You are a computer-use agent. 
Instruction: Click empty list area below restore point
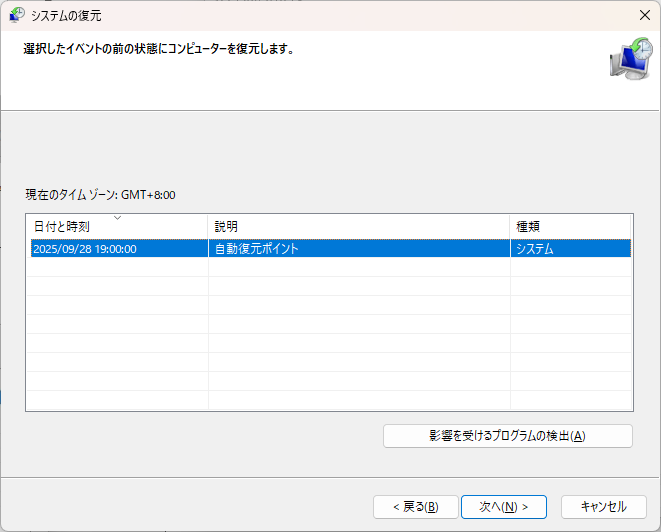(x=330, y=340)
